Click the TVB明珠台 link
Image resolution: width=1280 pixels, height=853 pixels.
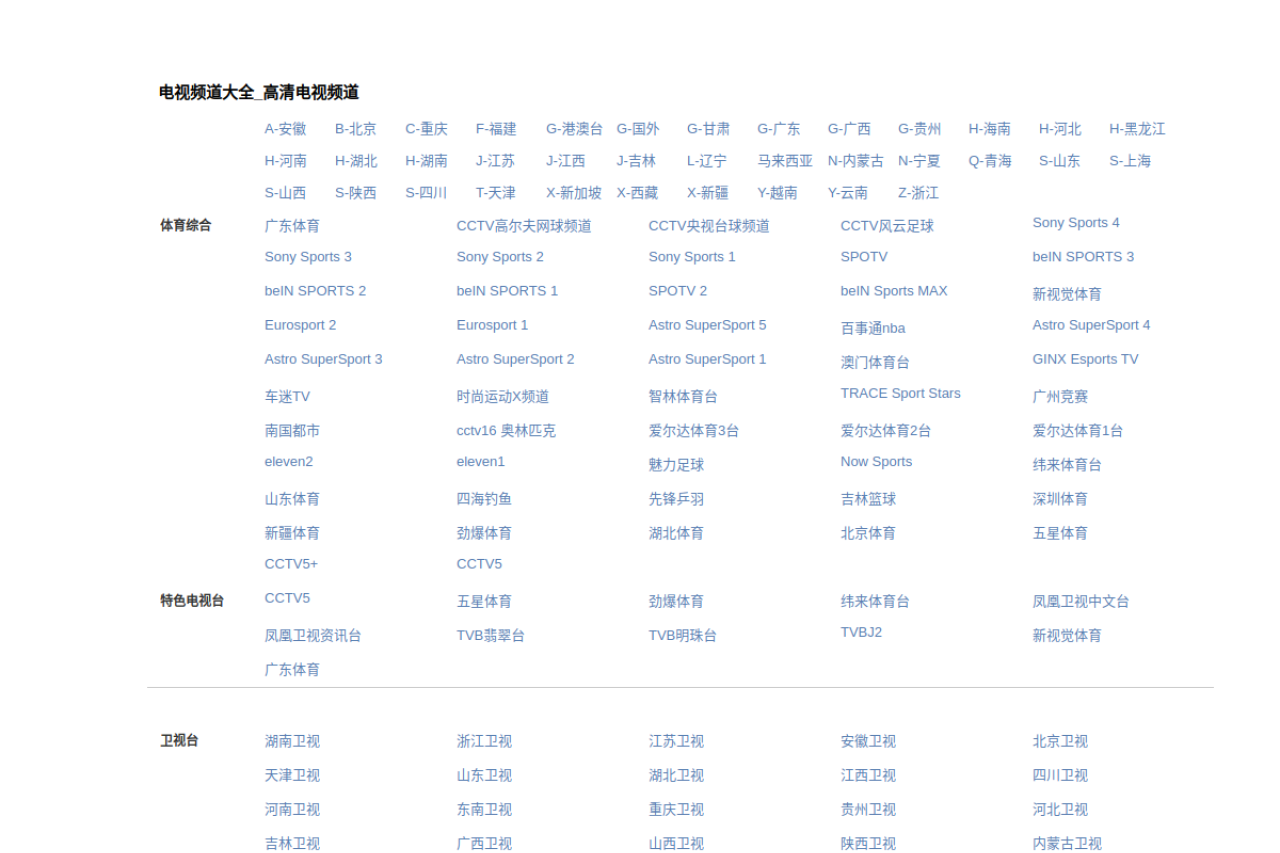pos(682,635)
